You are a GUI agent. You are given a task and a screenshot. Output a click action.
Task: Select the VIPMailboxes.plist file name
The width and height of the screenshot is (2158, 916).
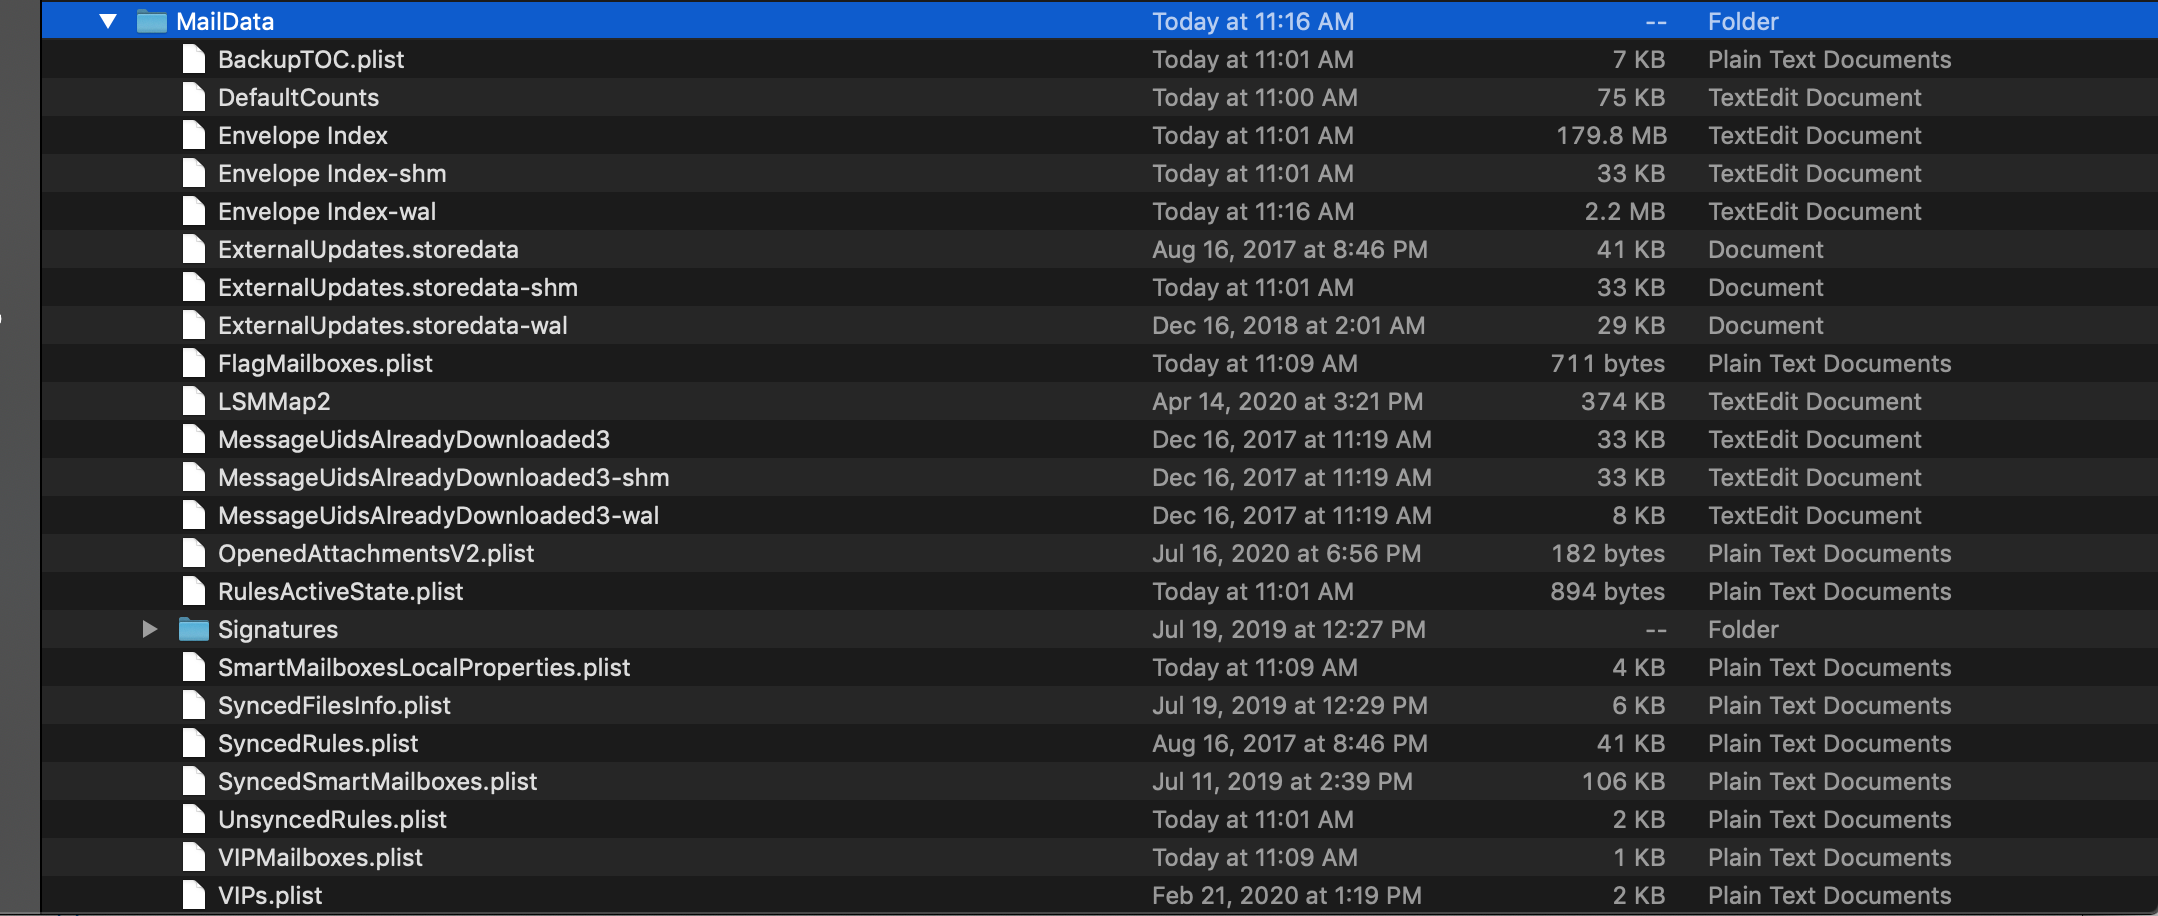320,857
